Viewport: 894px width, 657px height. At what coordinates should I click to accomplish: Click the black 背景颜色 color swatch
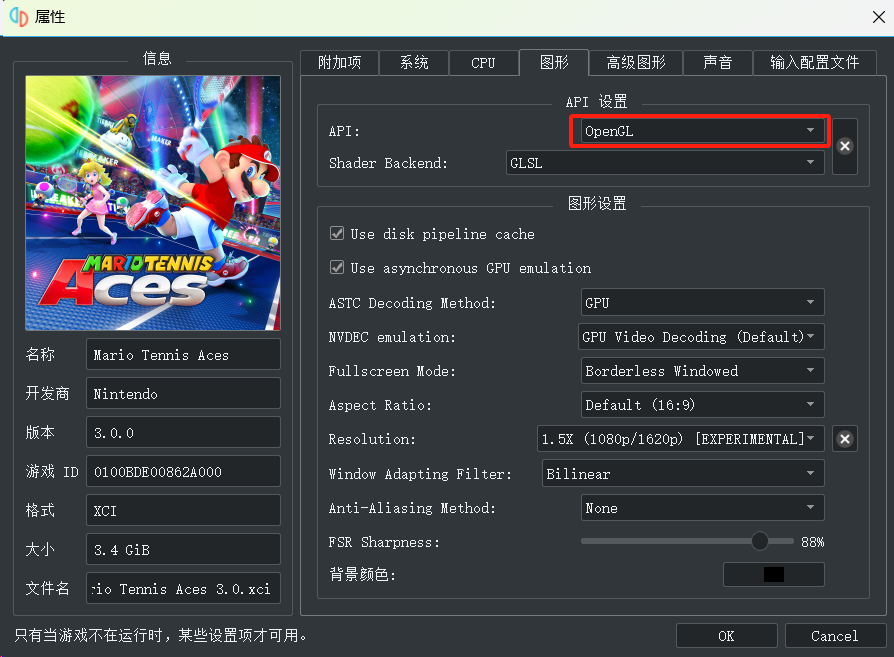point(773,575)
